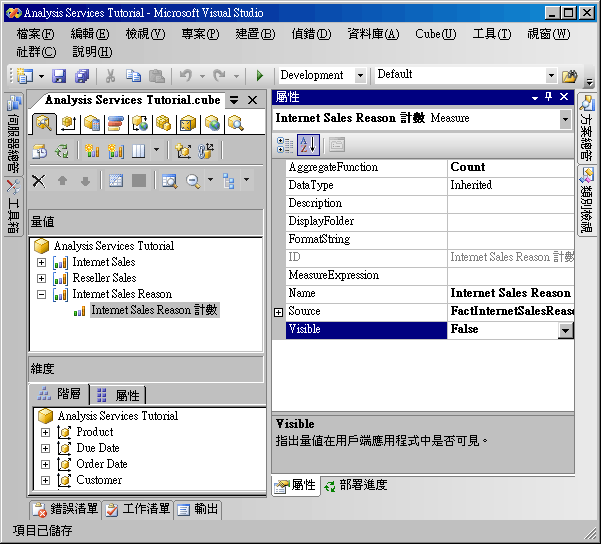Viewport: 601px width, 544px height.
Task: Toggle Alphabetical sort in Properties
Action: click(308, 145)
